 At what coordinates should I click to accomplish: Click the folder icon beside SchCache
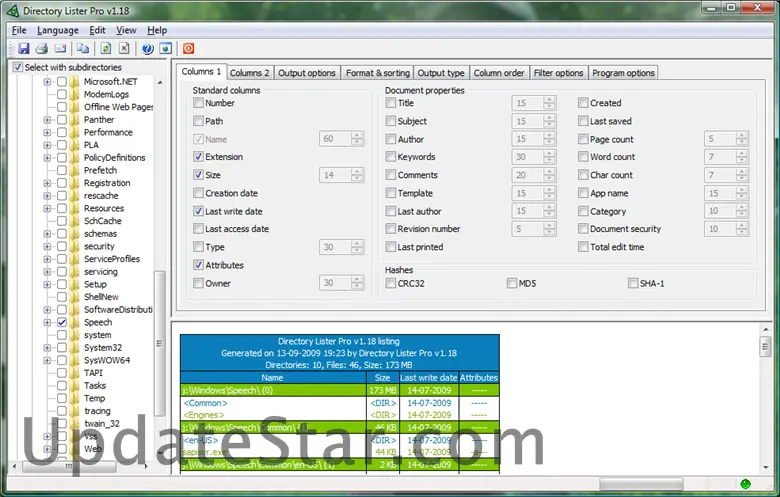[75, 221]
